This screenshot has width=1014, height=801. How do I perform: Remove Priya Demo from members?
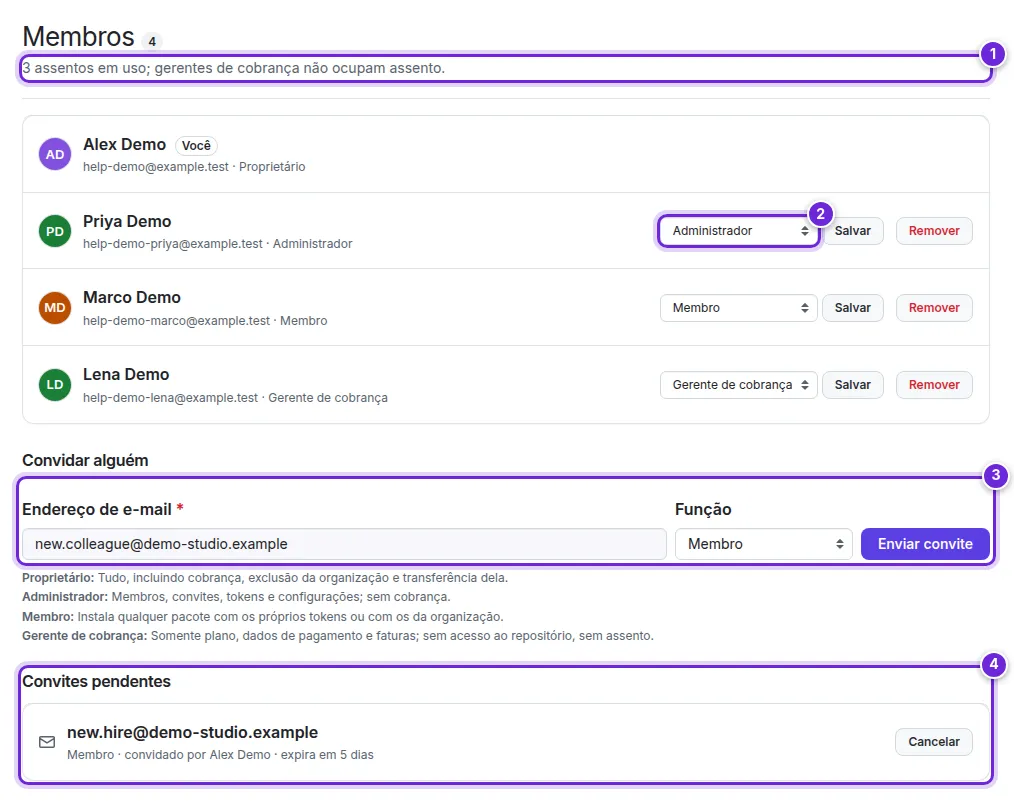click(934, 231)
